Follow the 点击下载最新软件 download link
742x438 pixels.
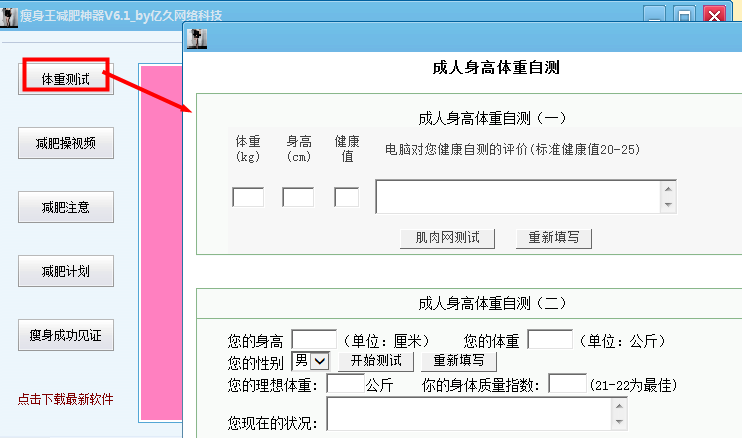[65, 399]
